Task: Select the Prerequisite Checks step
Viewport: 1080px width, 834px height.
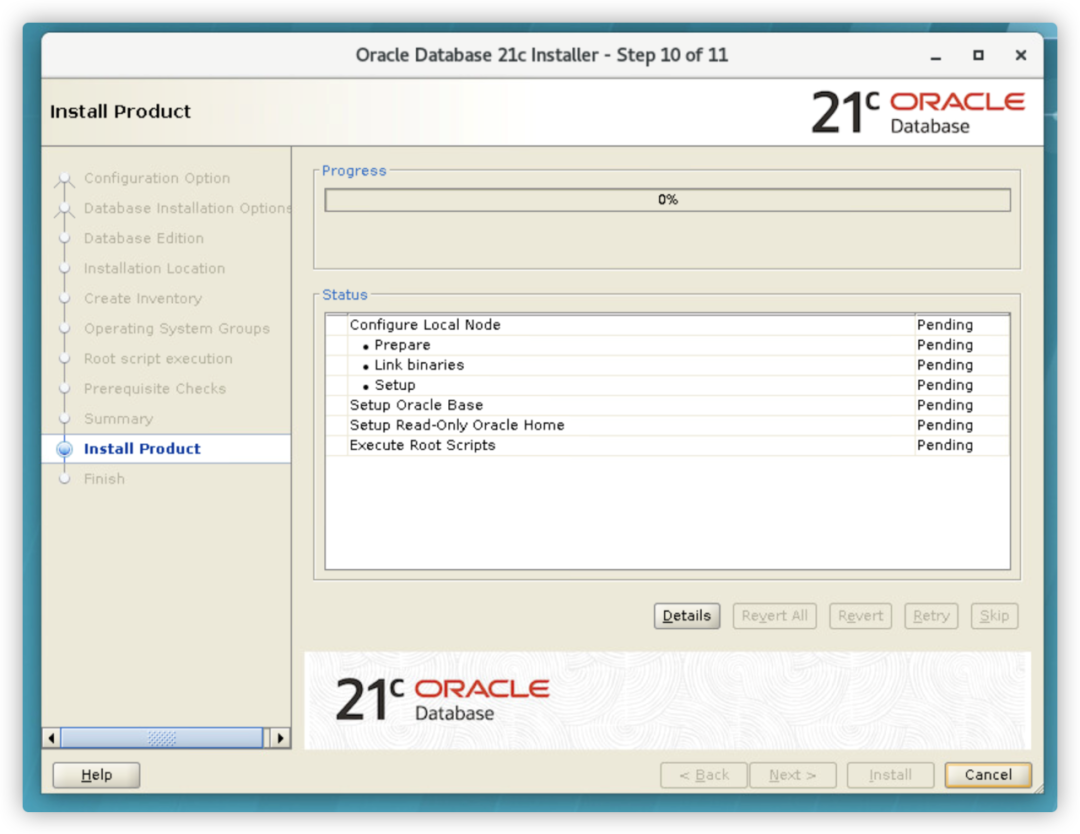Action: pos(155,388)
